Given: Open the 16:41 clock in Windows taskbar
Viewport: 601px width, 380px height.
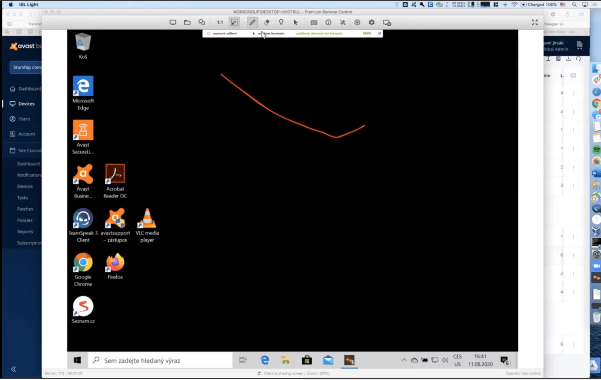Looking at the screenshot, I should tap(480, 360).
